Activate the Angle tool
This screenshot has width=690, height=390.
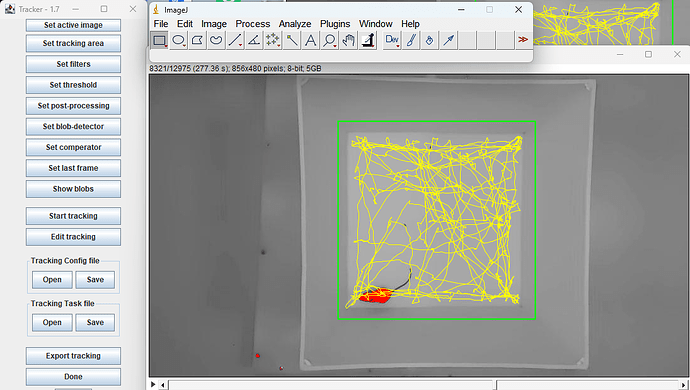[x=254, y=40]
